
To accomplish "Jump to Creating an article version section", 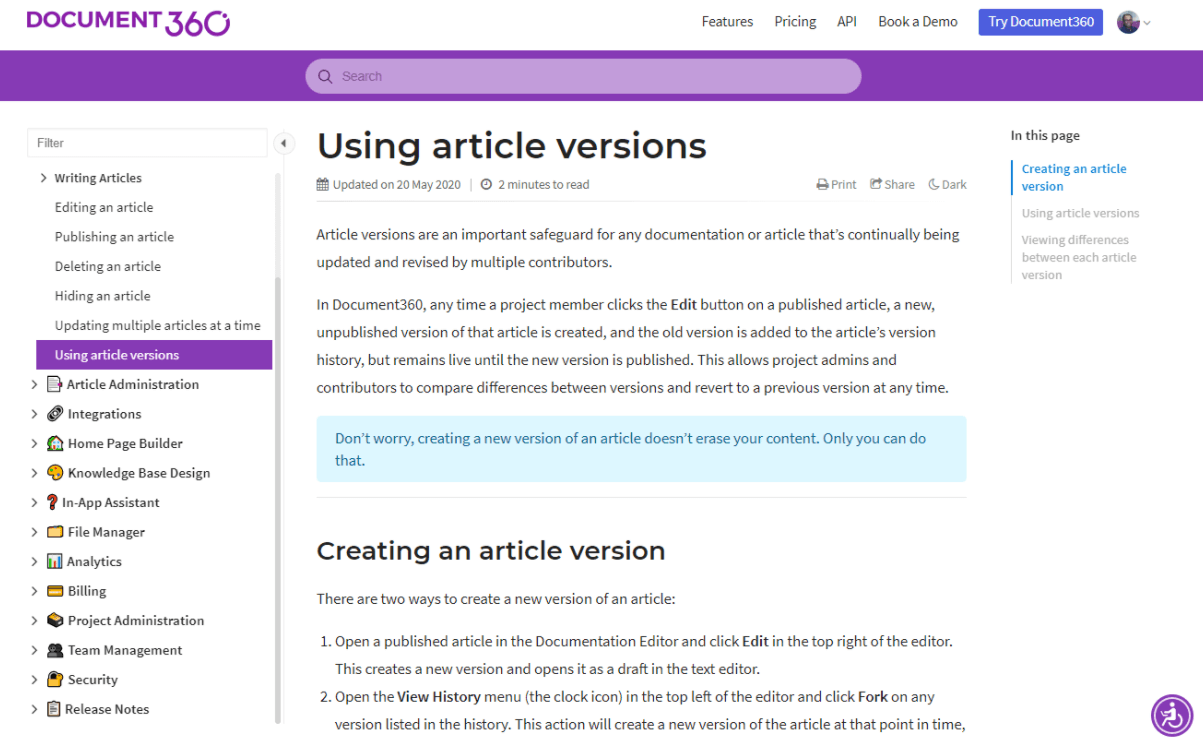I will click(1074, 178).
